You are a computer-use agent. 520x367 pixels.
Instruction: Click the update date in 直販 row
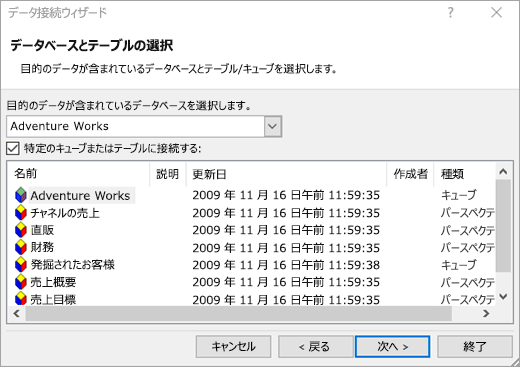coord(286,230)
